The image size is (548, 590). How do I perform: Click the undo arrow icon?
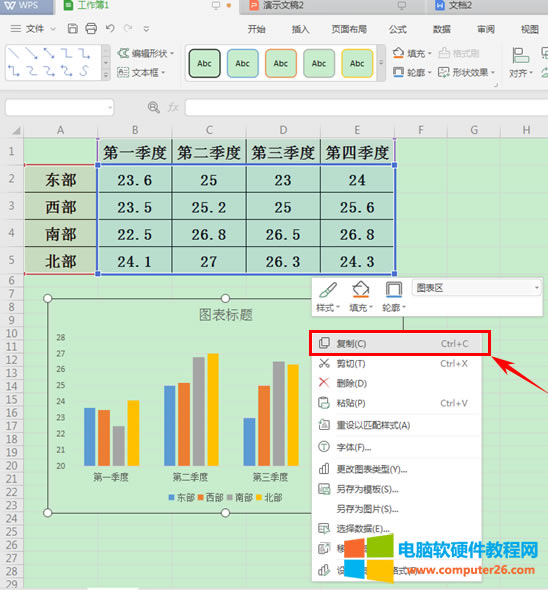tap(110, 28)
